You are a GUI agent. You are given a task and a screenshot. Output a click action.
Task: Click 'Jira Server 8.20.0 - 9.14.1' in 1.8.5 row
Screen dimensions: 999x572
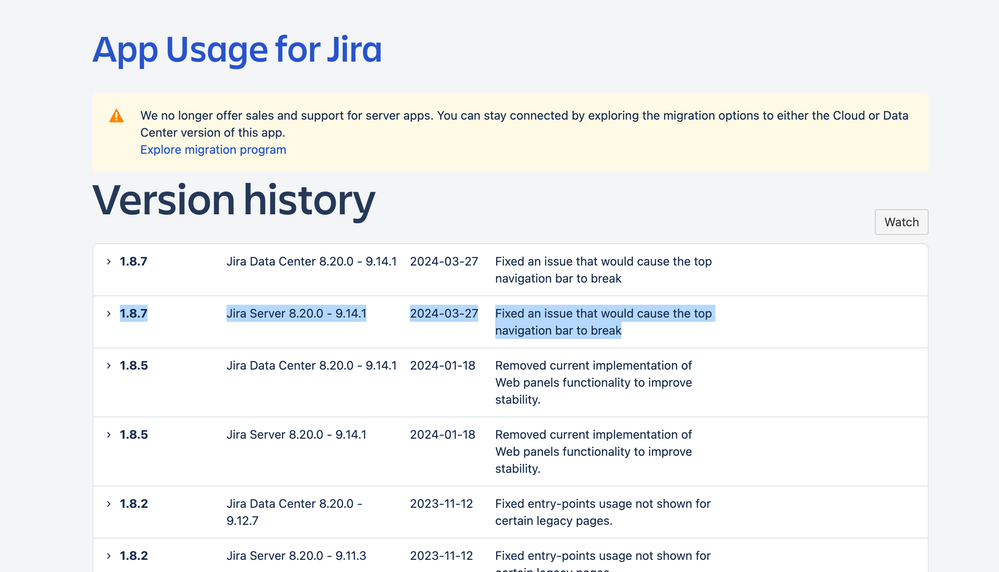[296, 434]
